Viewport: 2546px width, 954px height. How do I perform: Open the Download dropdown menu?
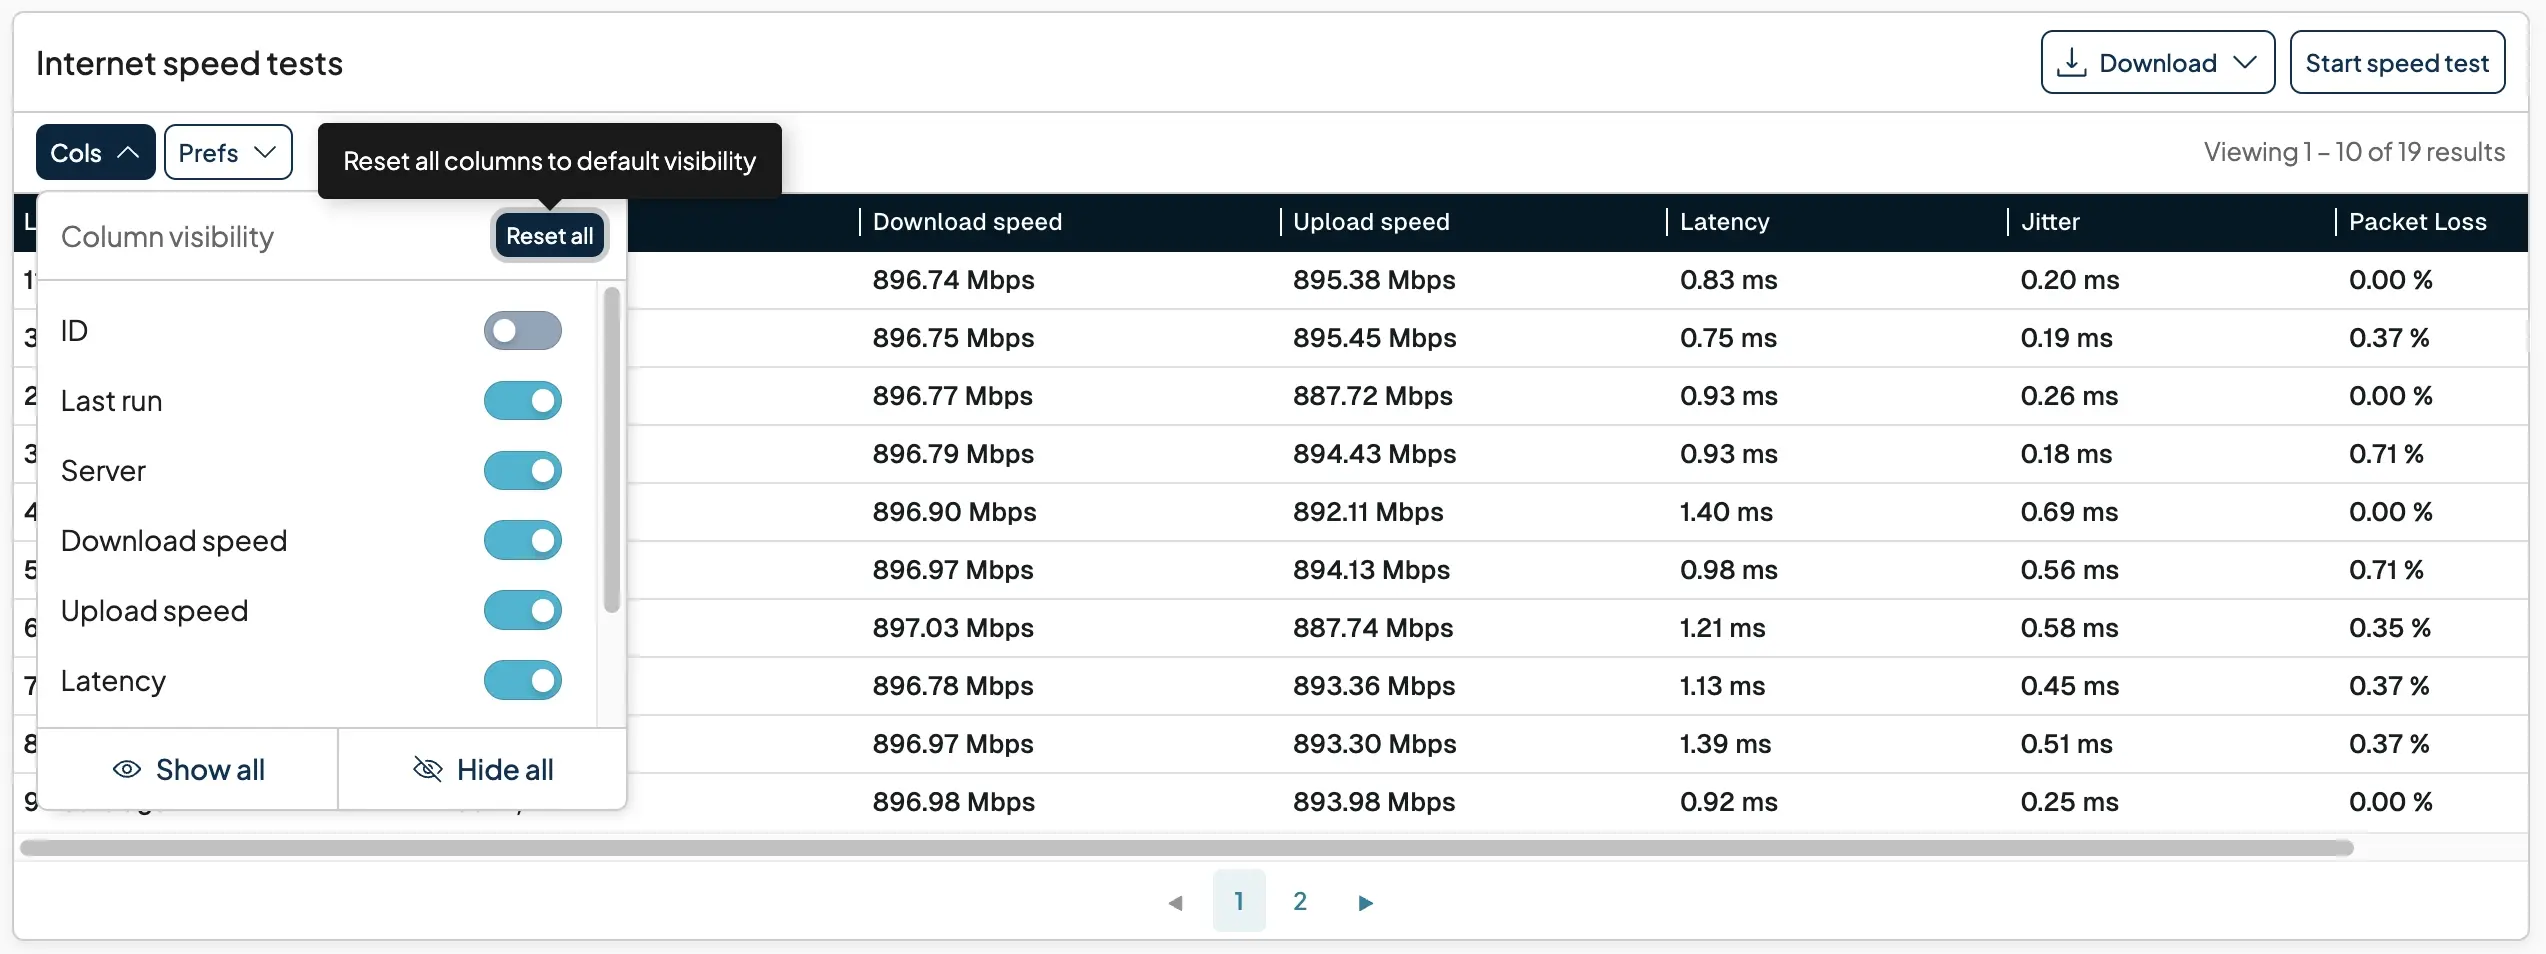tap(2157, 63)
